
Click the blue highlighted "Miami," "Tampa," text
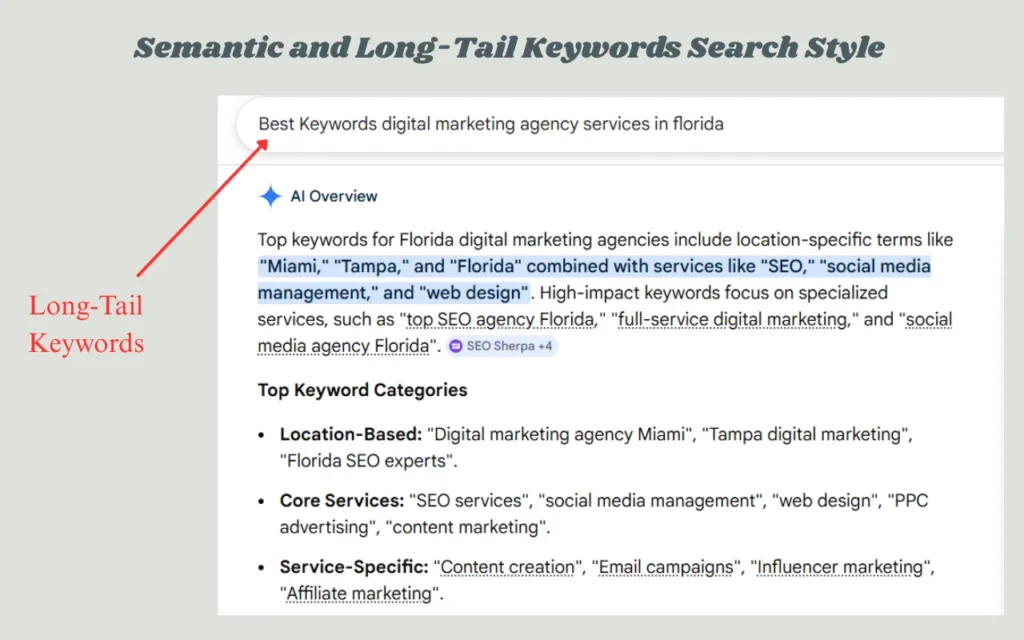[332, 267]
